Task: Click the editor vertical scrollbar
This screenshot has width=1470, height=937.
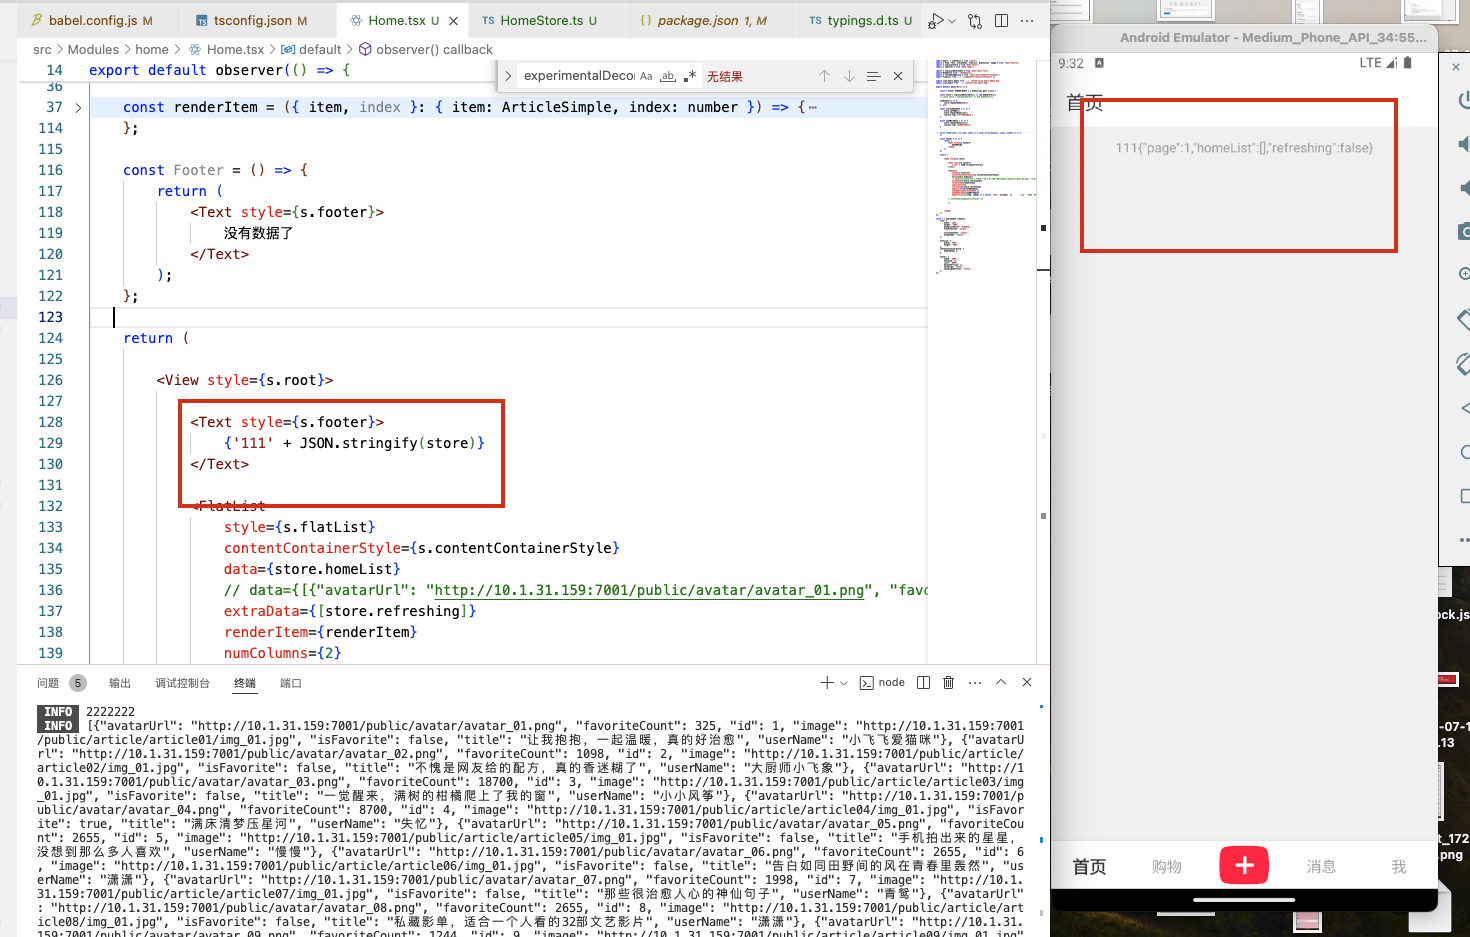Action: pyautogui.click(x=1043, y=360)
